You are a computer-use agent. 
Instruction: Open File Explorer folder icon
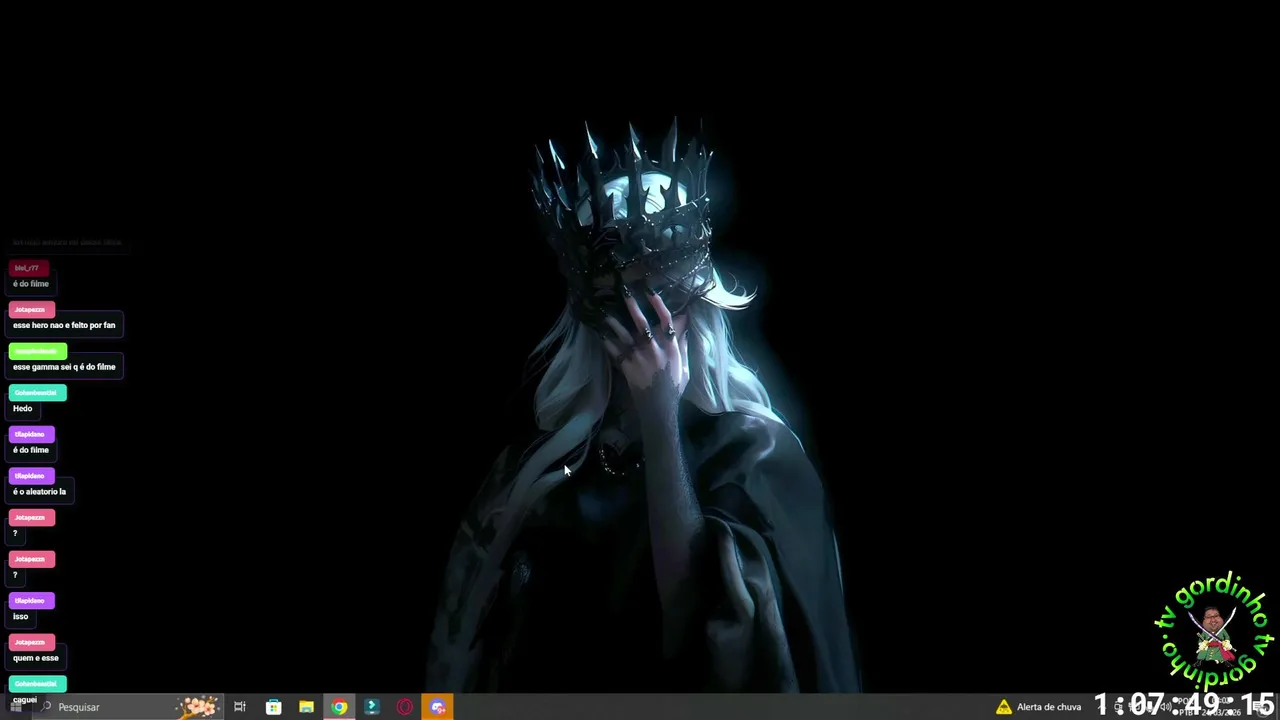(306, 707)
